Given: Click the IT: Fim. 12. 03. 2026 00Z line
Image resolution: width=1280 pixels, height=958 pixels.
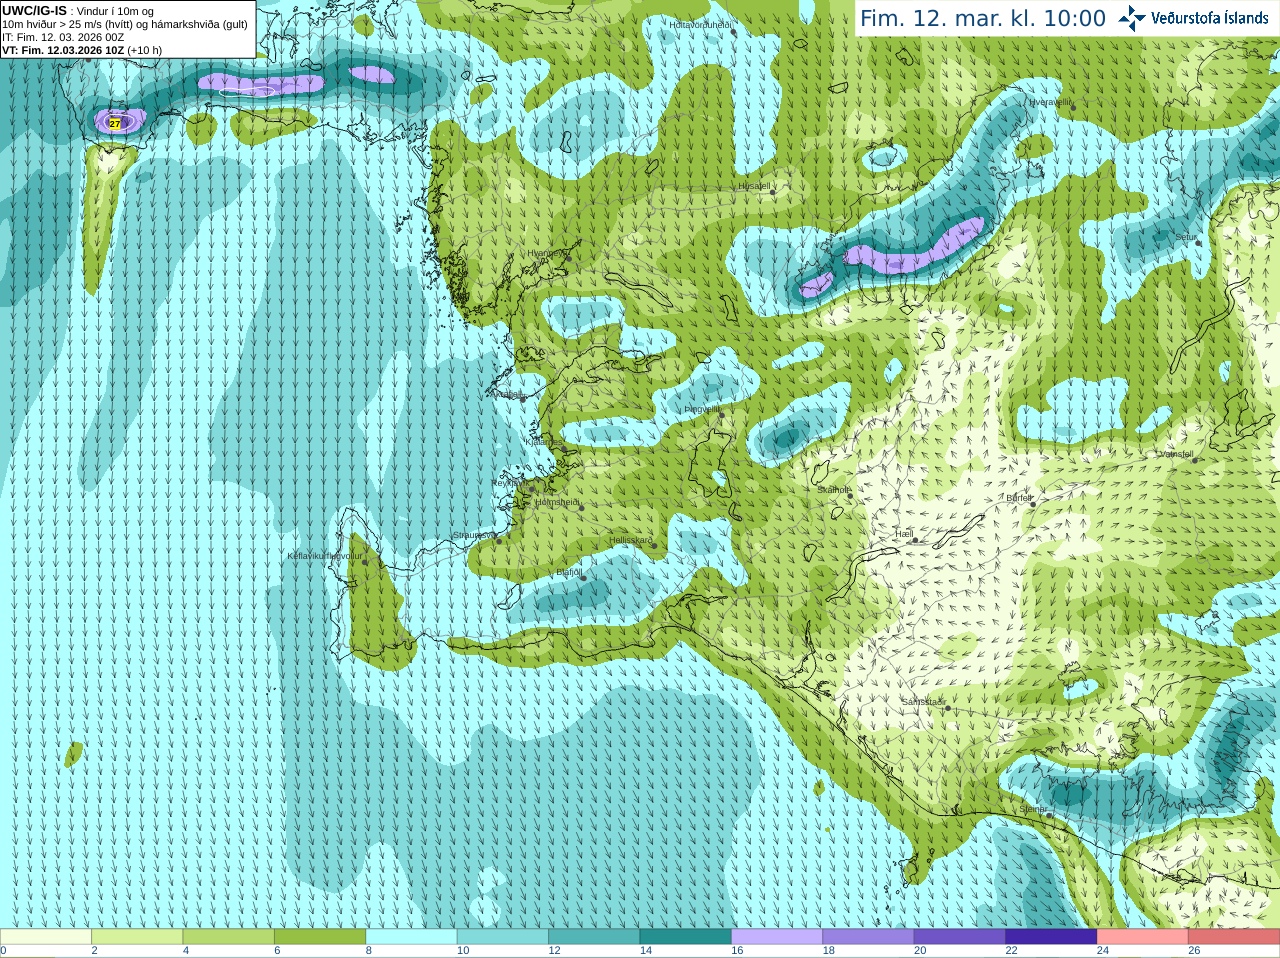Looking at the screenshot, I should click(x=63, y=37).
